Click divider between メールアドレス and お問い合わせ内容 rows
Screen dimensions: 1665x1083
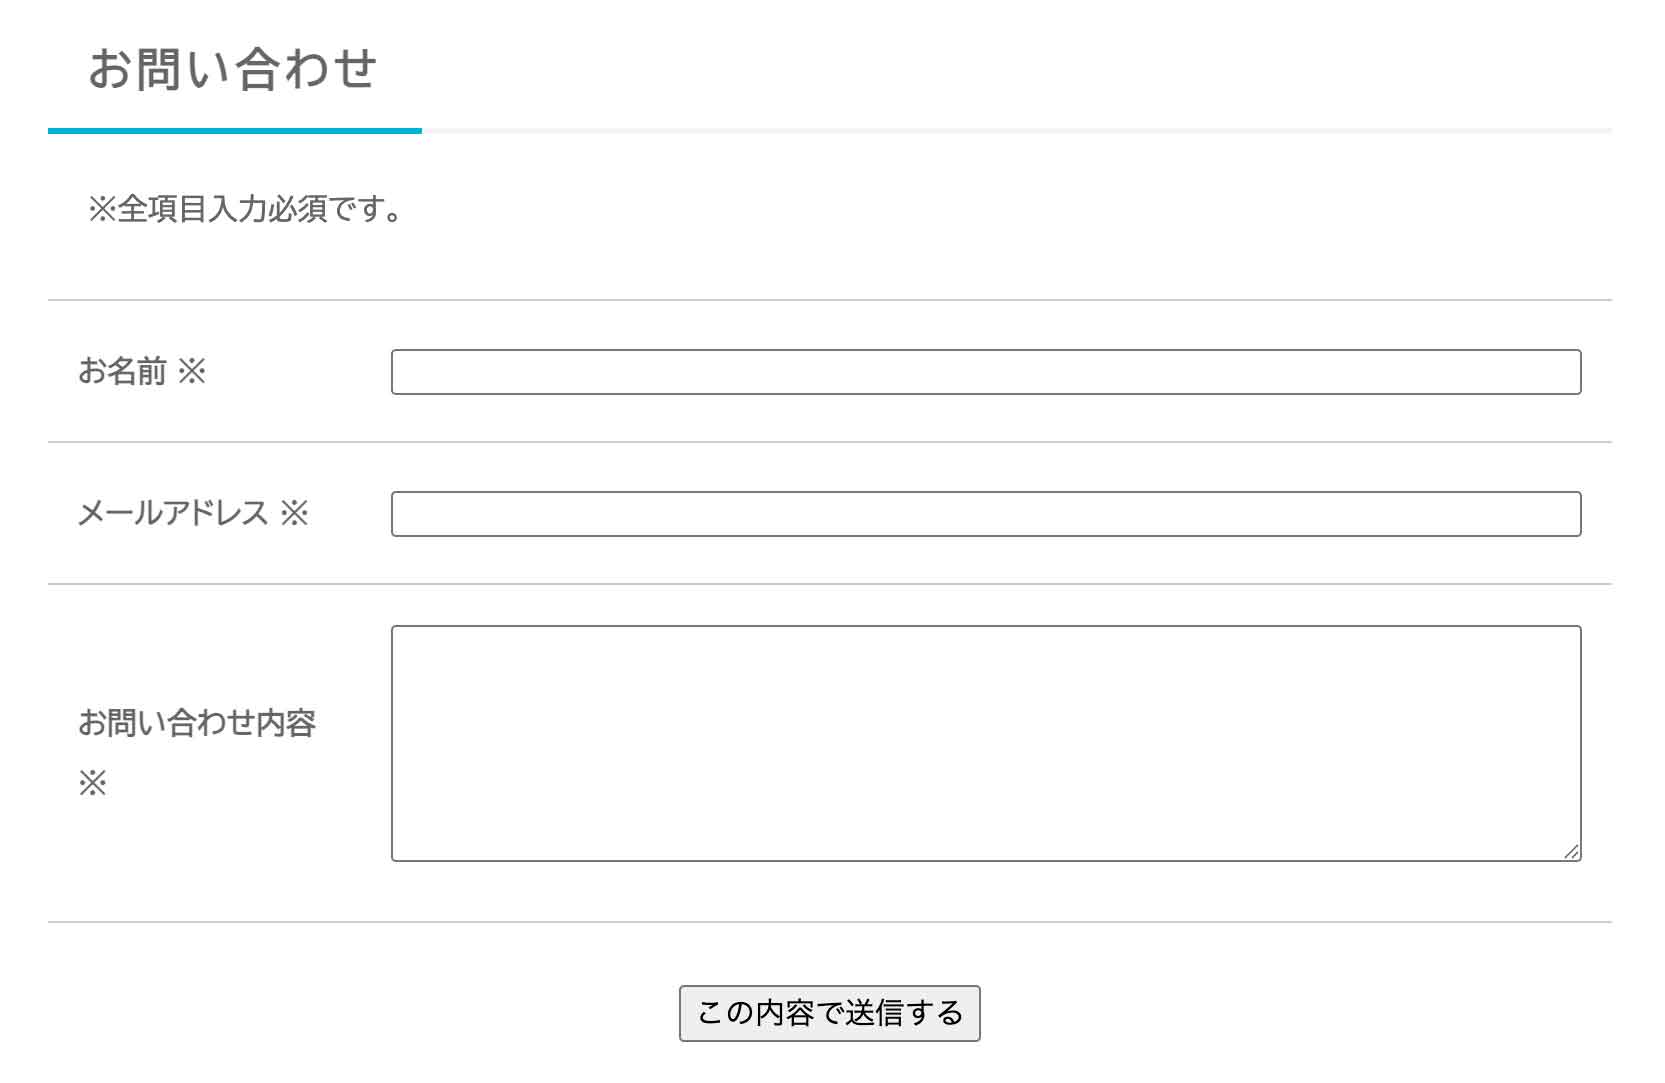(830, 584)
